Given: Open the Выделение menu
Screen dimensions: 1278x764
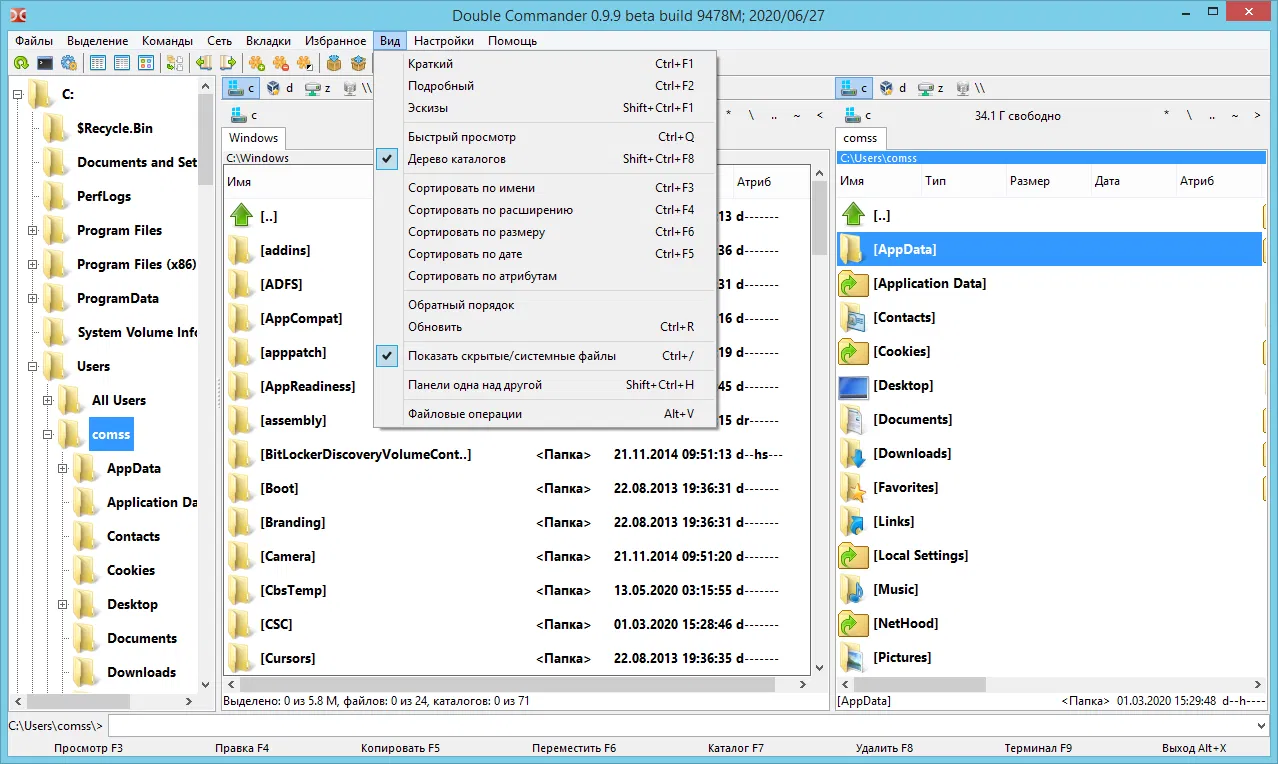Looking at the screenshot, I should click(x=98, y=41).
